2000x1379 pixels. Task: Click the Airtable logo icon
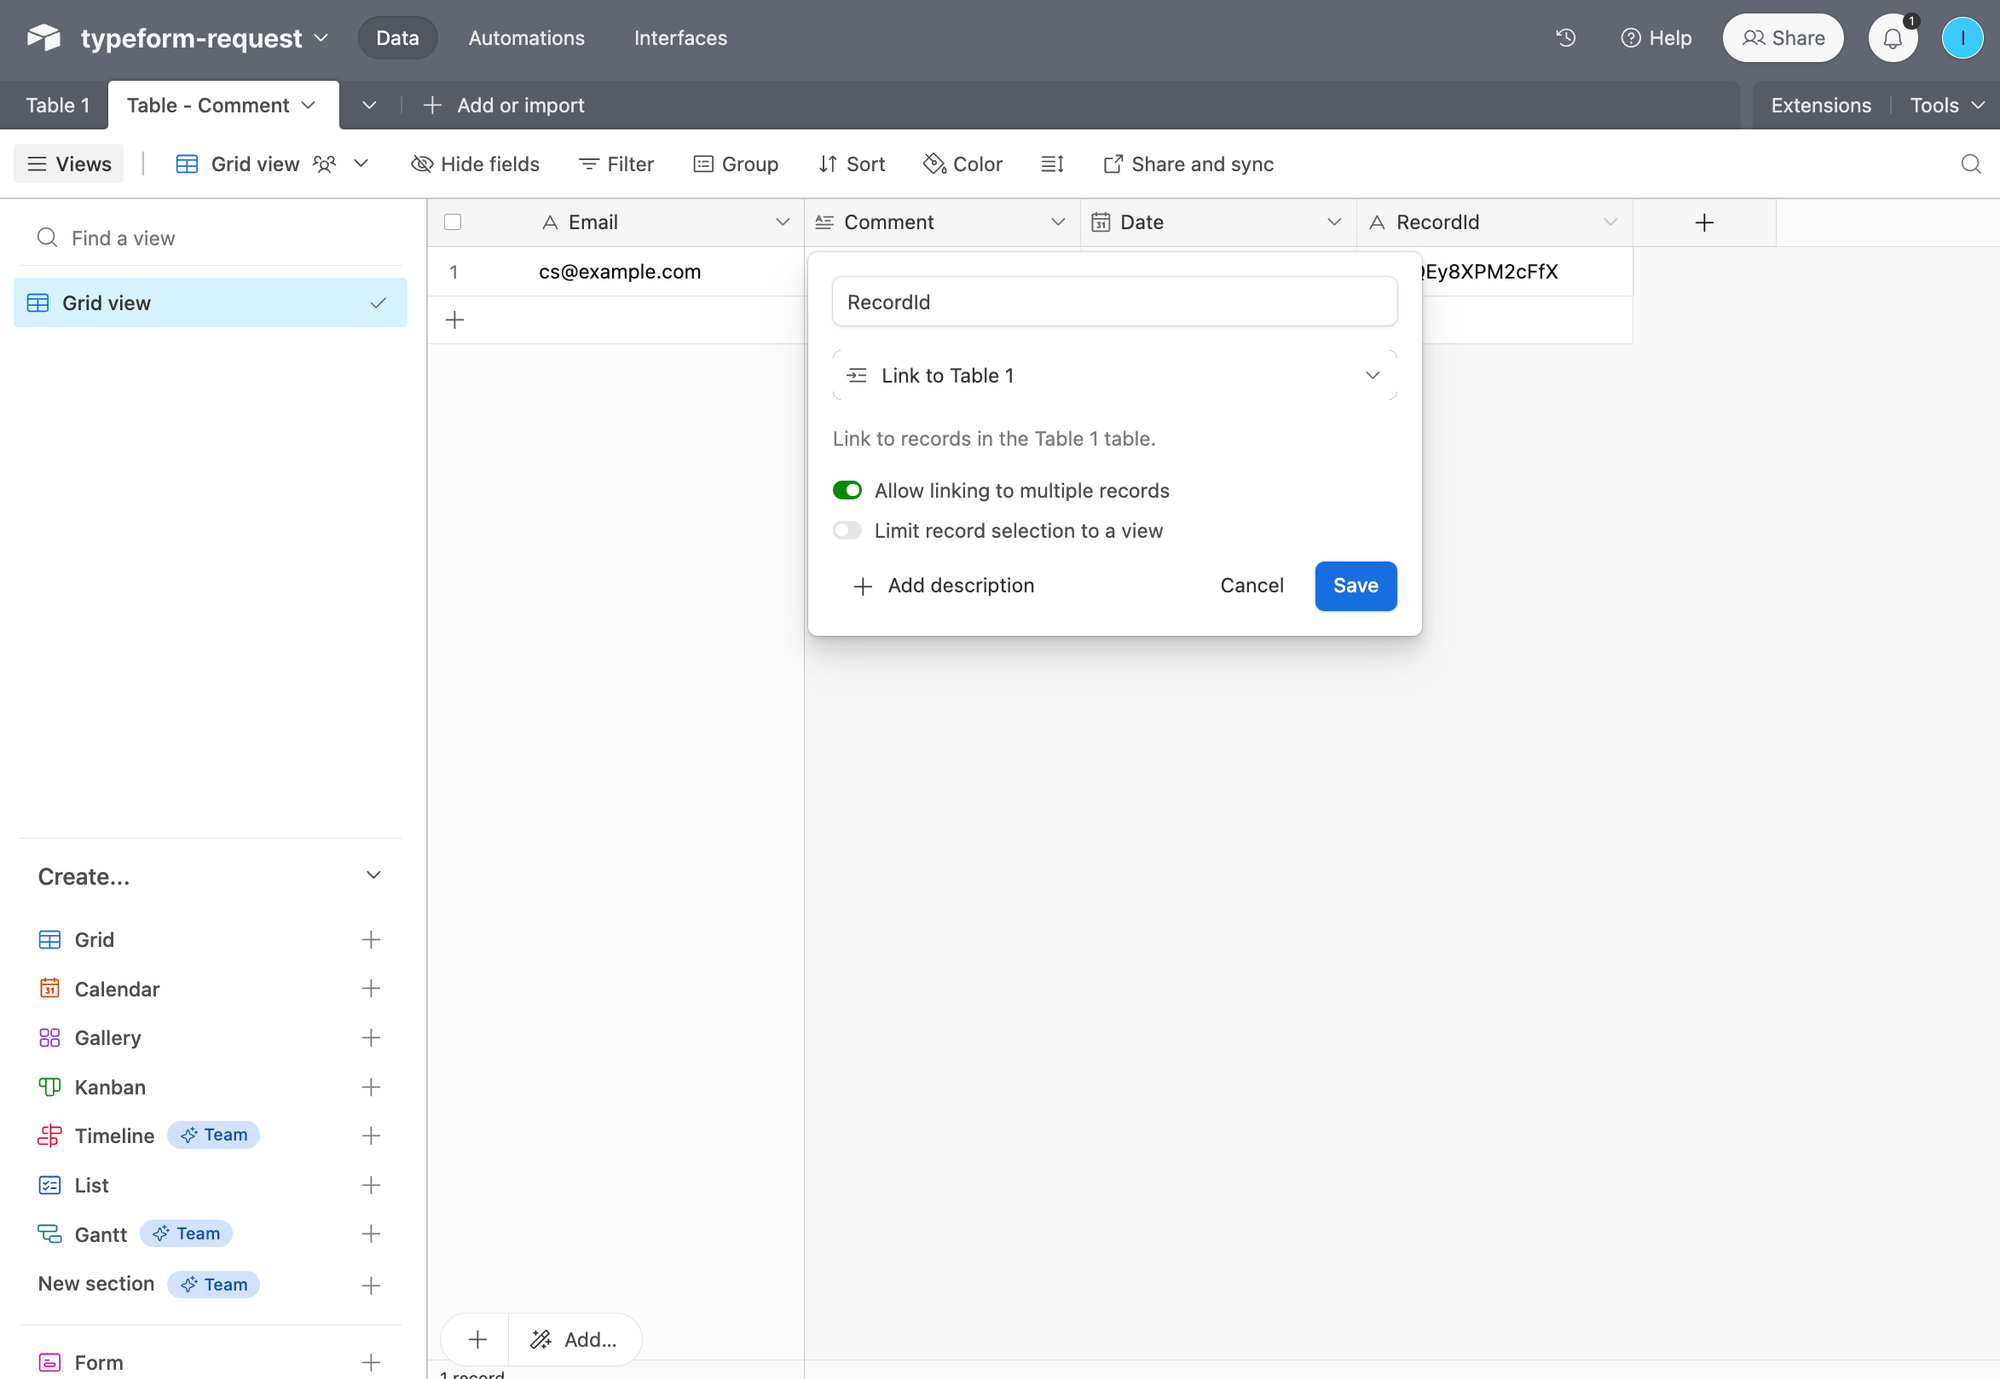[x=43, y=38]
